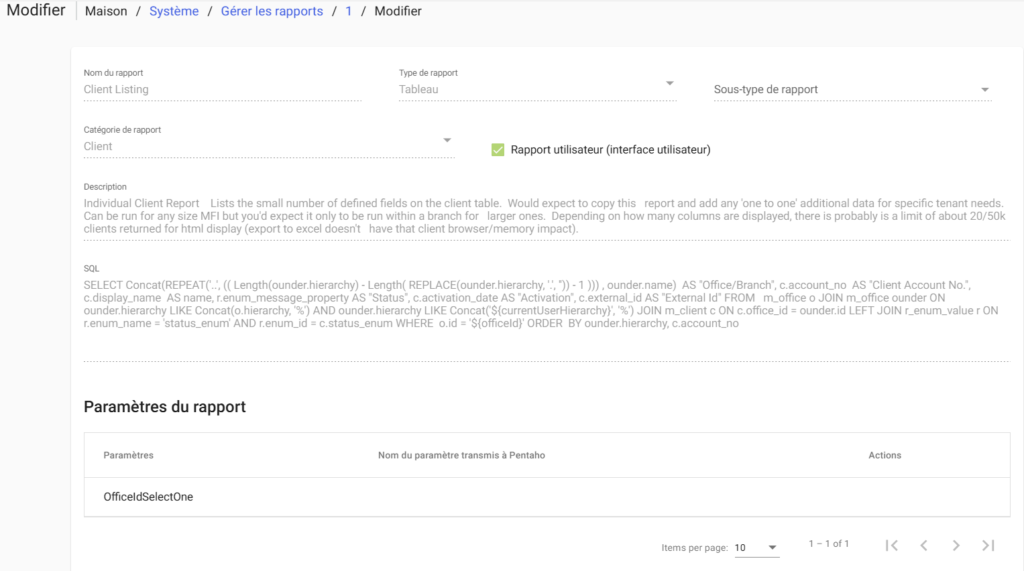Click the Nom du rapport field
The image size is (1024, 571).
coord(222,89)
